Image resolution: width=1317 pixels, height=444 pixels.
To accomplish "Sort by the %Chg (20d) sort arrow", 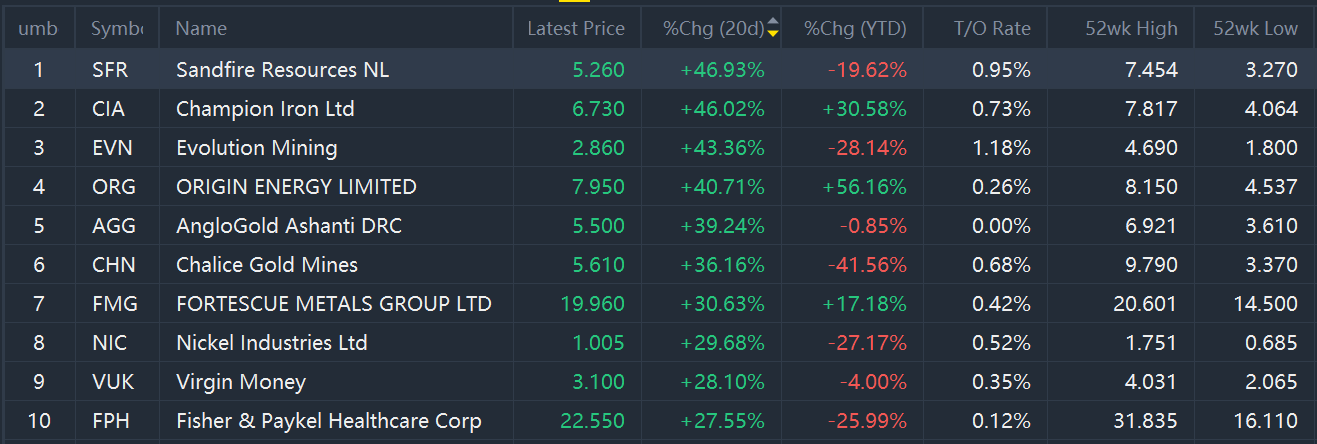I will pyautogui.click(x=772, y=29).
